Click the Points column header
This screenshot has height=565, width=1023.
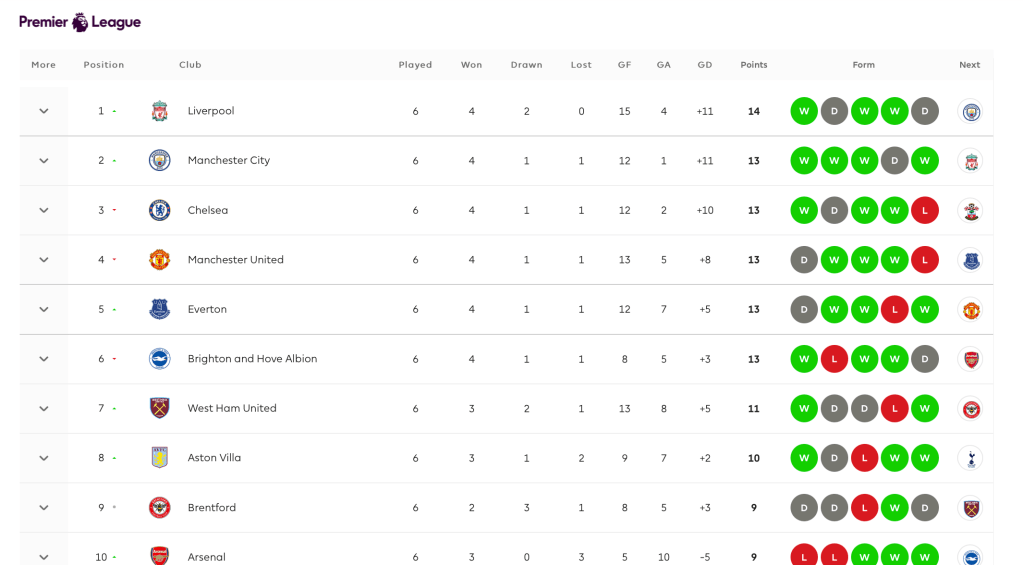tap(753, 65)
